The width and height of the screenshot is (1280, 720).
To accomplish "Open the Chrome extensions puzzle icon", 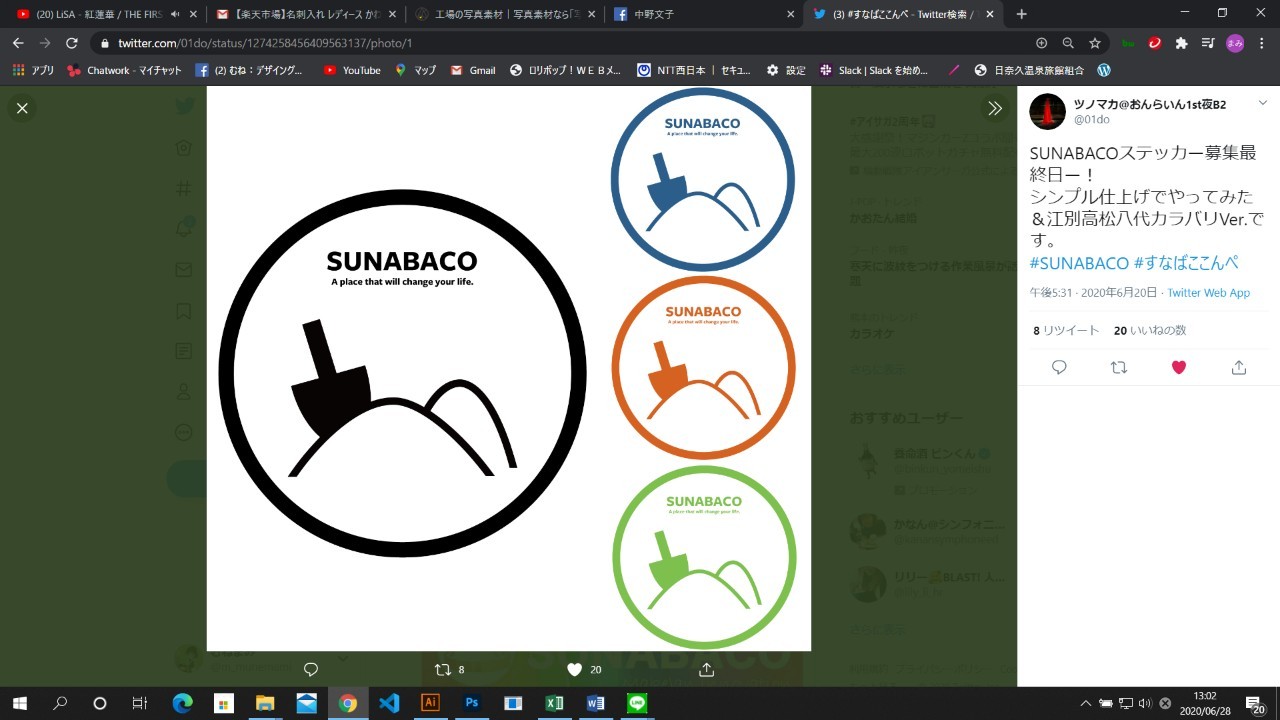I will (x=1181, y=43).
